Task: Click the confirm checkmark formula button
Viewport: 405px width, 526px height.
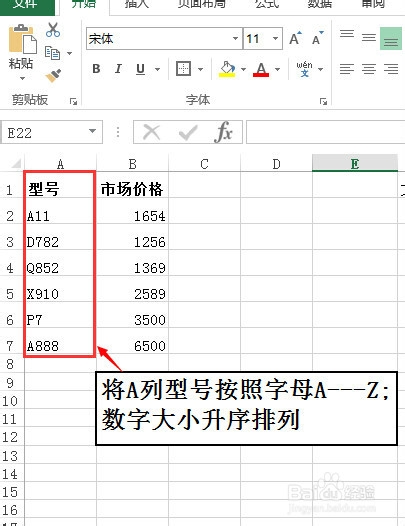Action: 188,133
